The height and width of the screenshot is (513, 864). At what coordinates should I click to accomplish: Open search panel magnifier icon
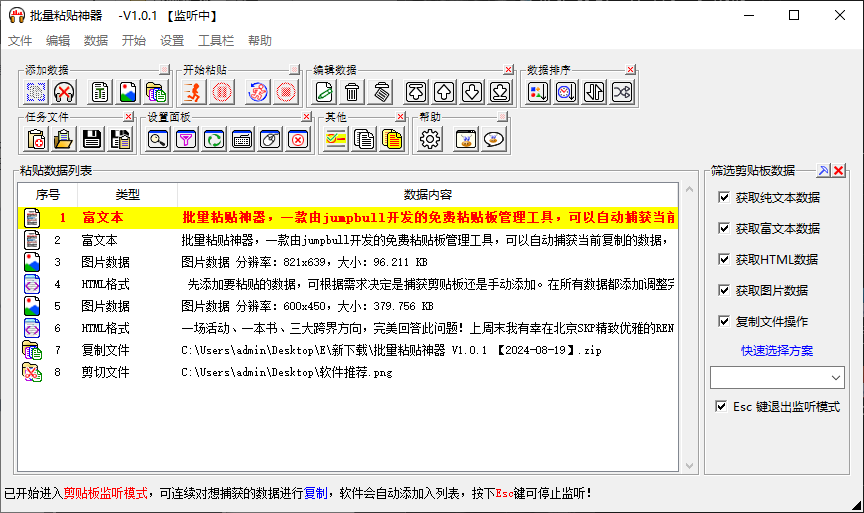158,139
